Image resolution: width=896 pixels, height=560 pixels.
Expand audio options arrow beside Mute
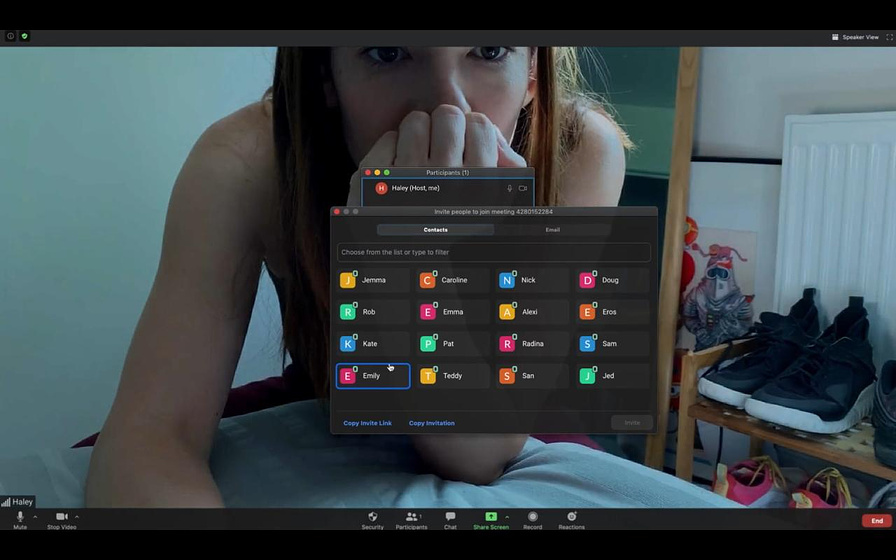point(36,517)
